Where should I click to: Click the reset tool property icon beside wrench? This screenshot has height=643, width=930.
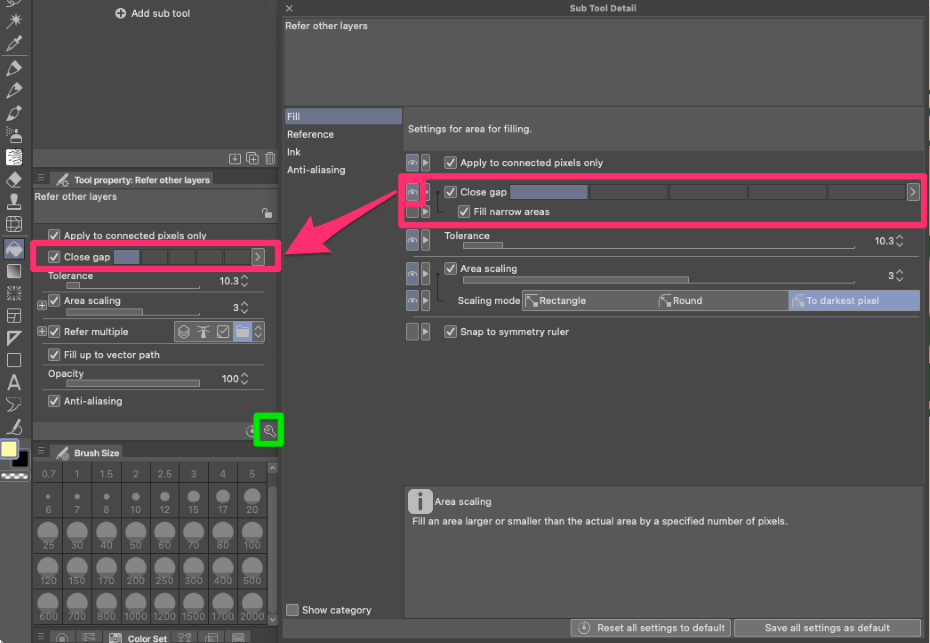(251, 431)
